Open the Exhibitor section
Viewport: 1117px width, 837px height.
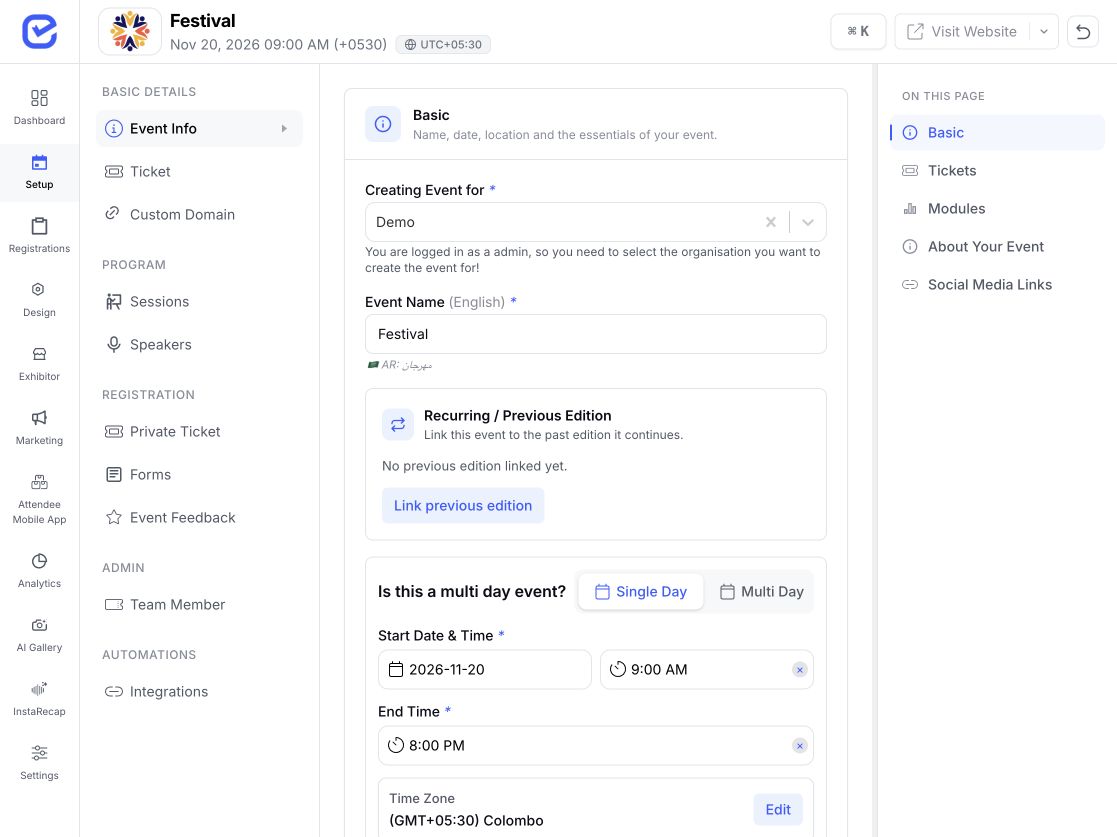coord(39,364)
